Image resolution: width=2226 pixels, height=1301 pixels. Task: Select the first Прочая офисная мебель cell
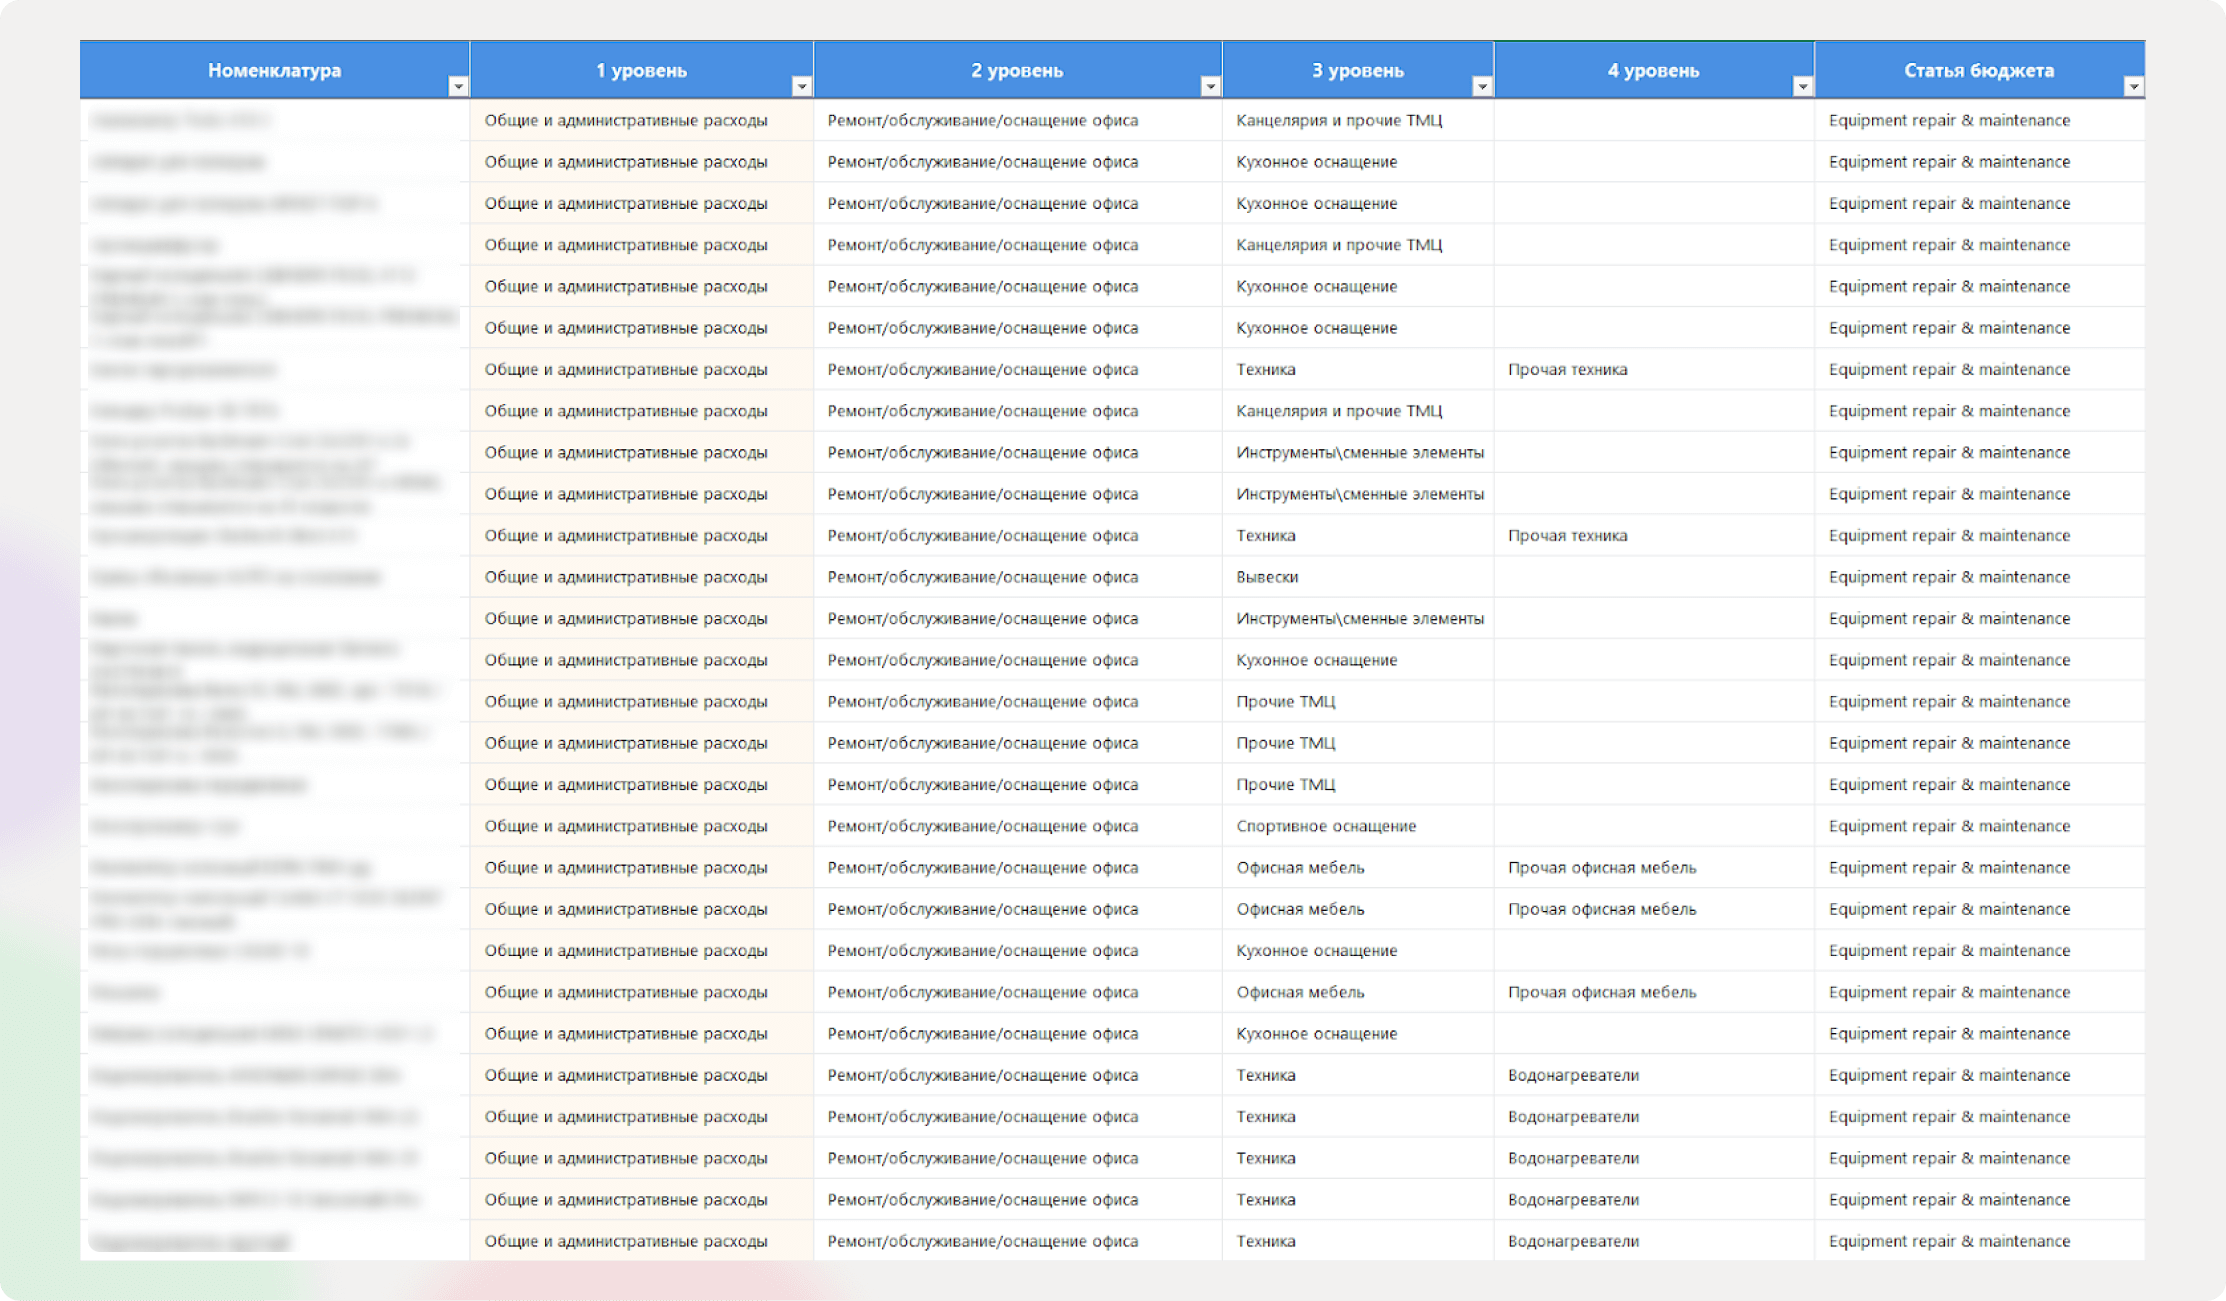point(1602,867)
